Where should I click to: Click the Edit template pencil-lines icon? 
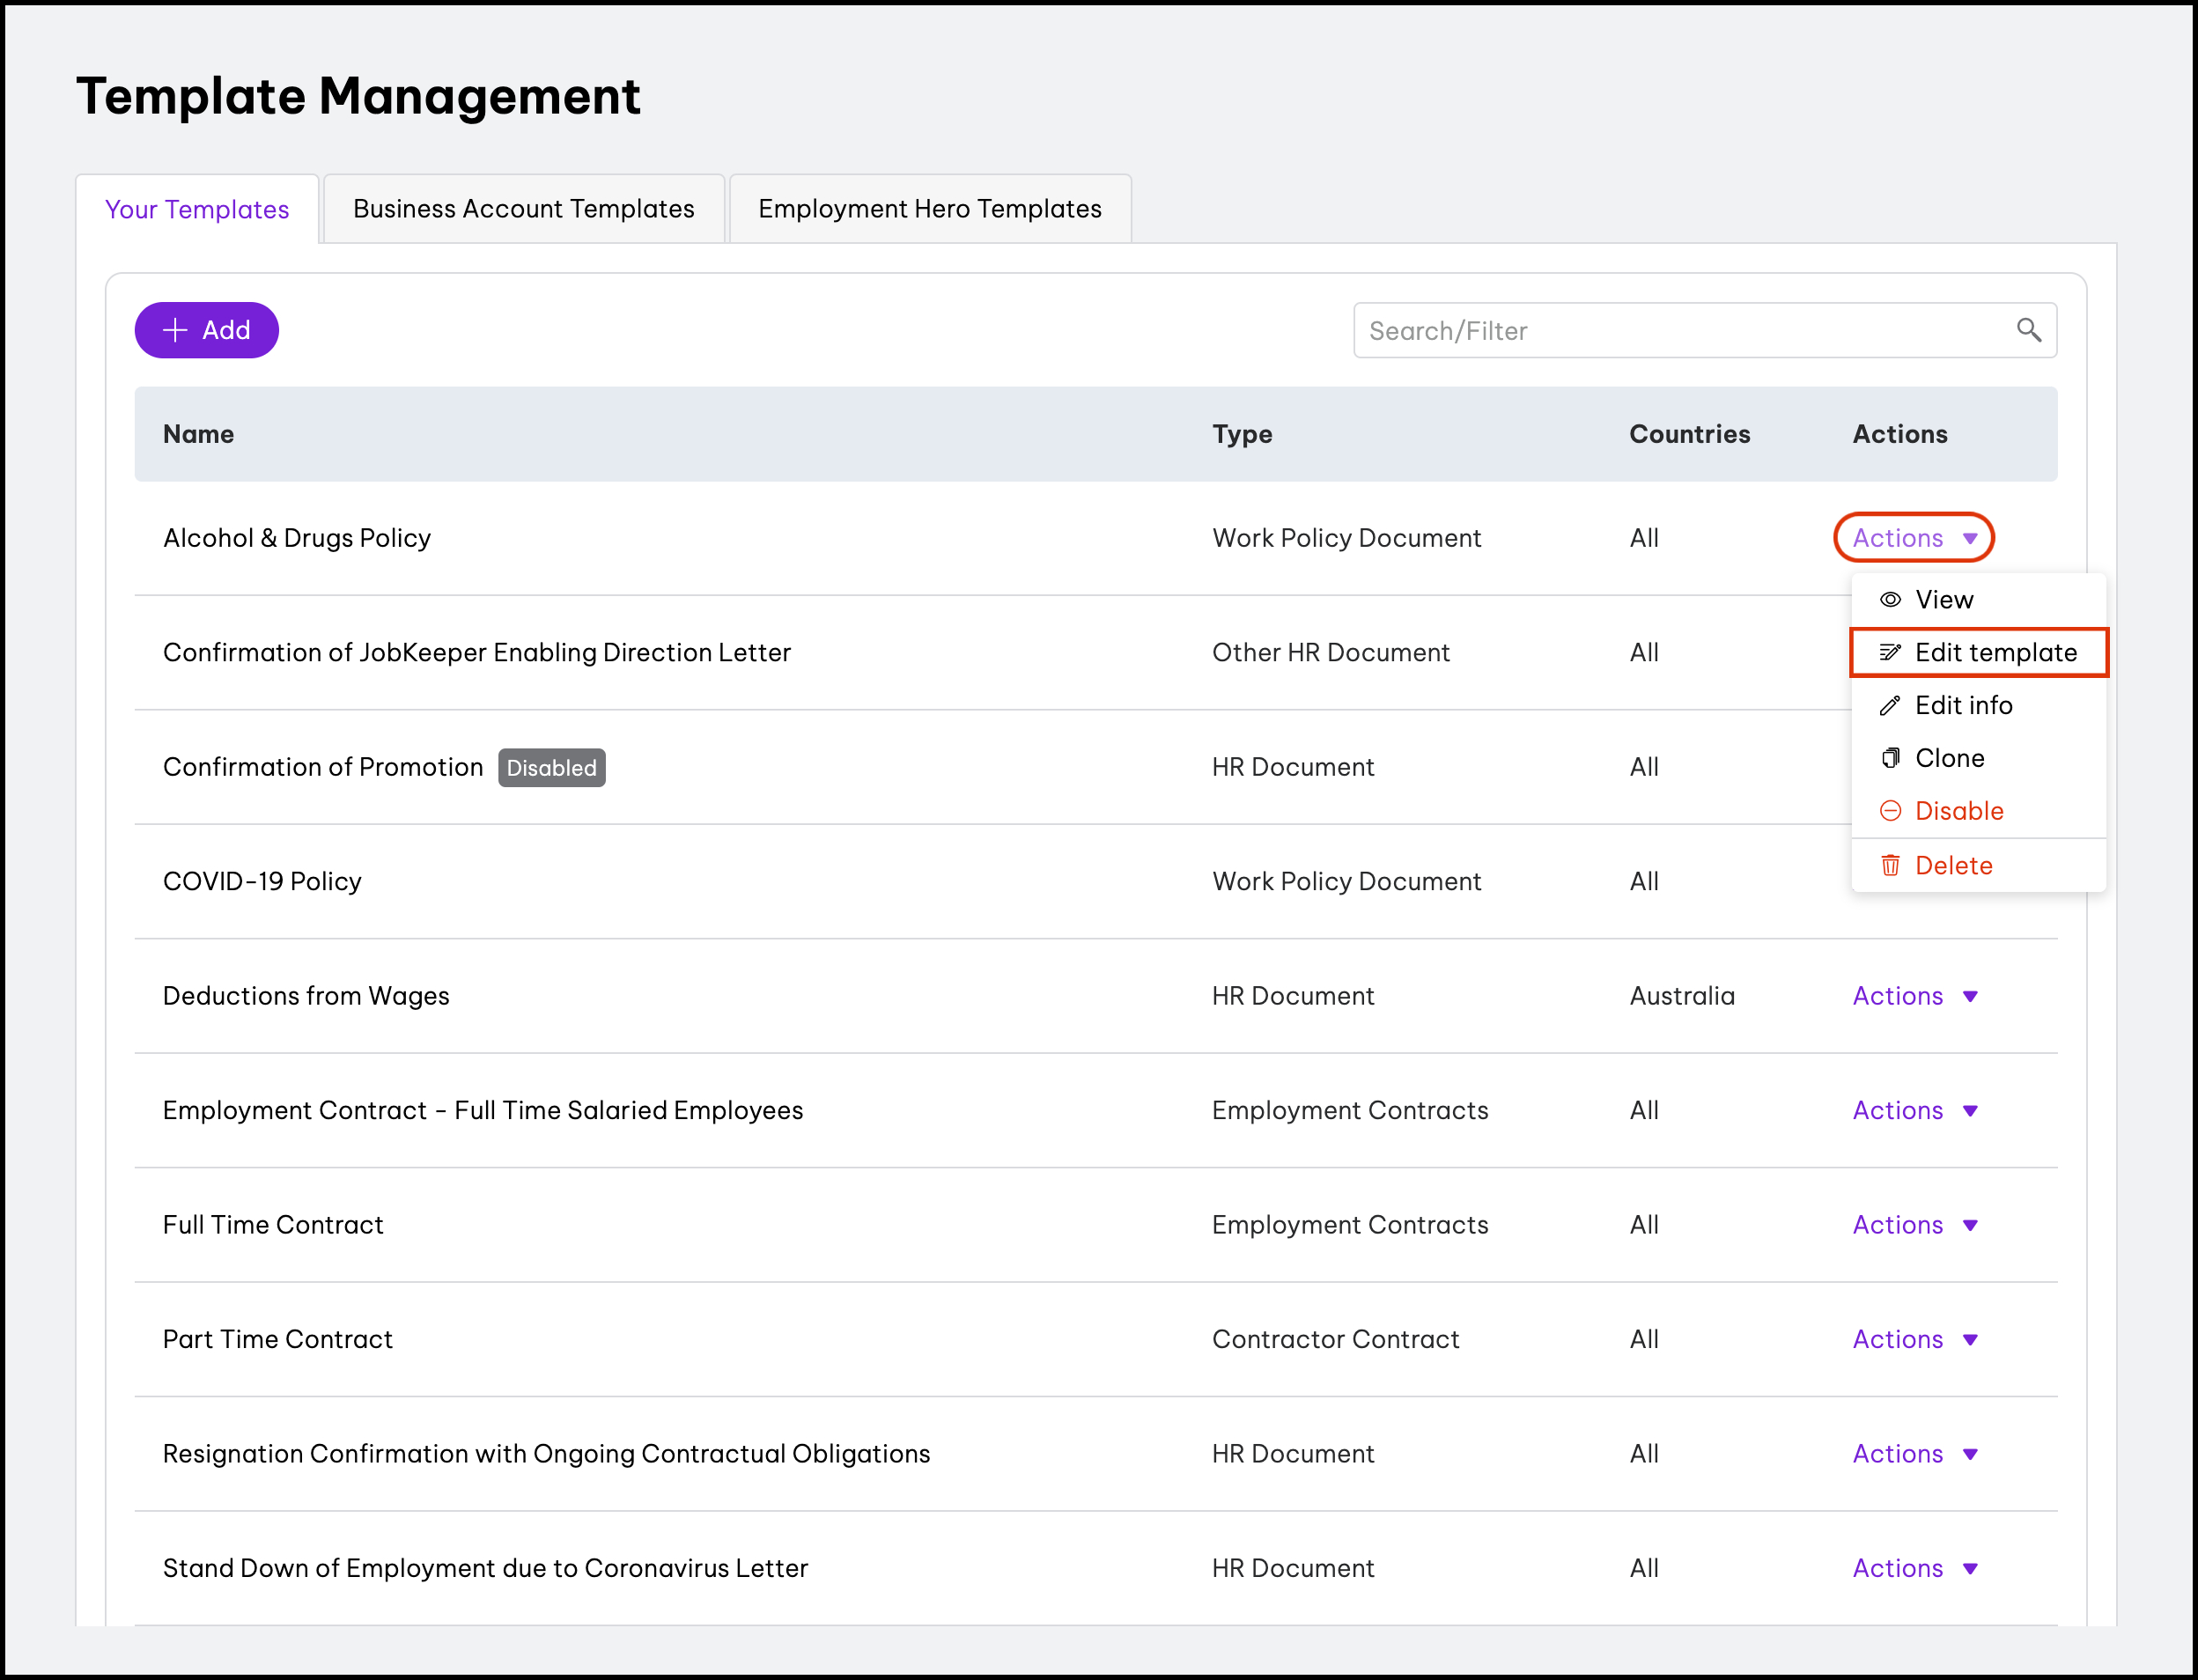pos(1890,653)
